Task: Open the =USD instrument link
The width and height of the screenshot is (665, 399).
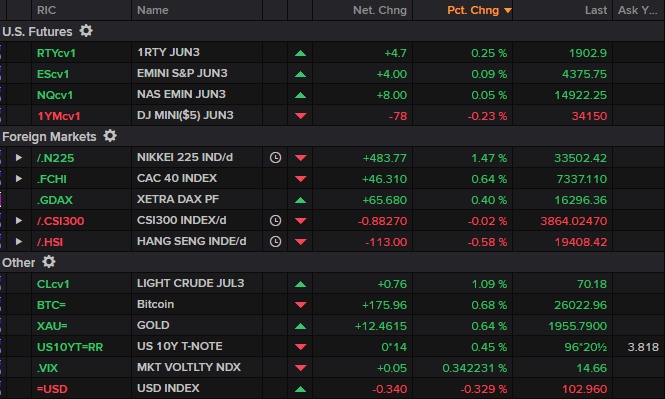Action: tap(52, 389)
